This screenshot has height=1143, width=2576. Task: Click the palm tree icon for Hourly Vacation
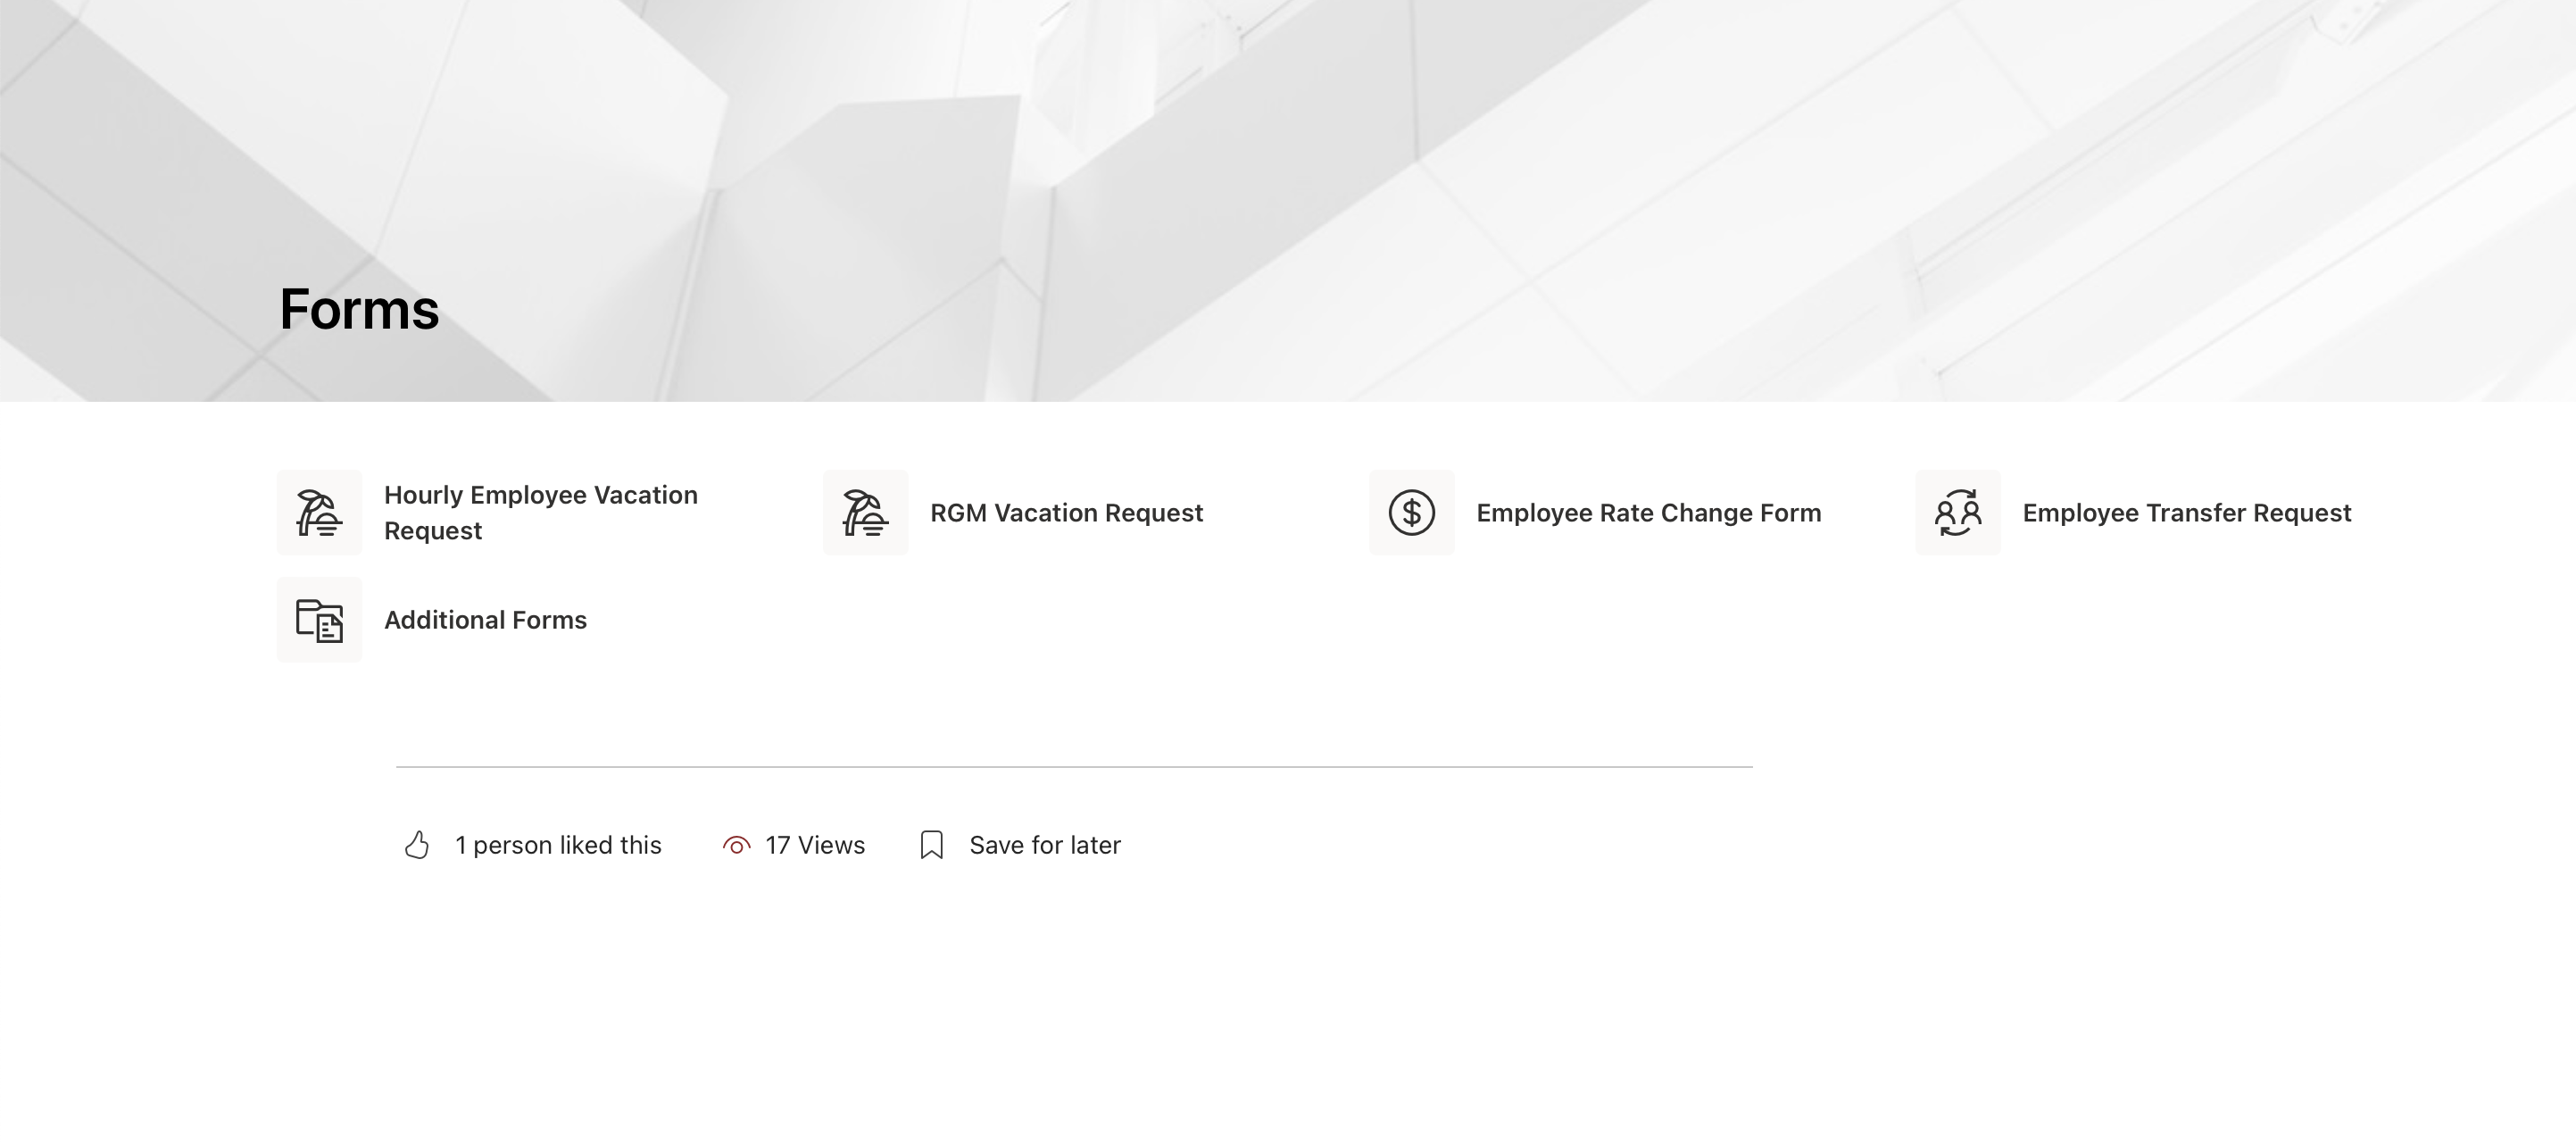click(319, 512)
